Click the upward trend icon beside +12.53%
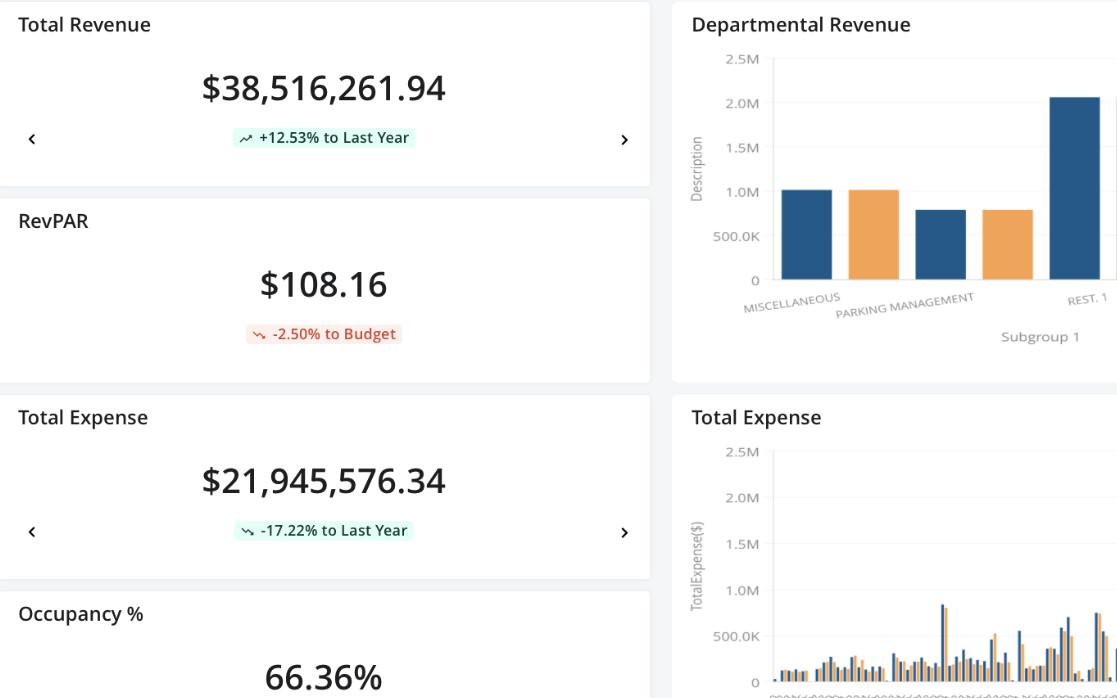1117x698 pixels. tap(246, 138)
